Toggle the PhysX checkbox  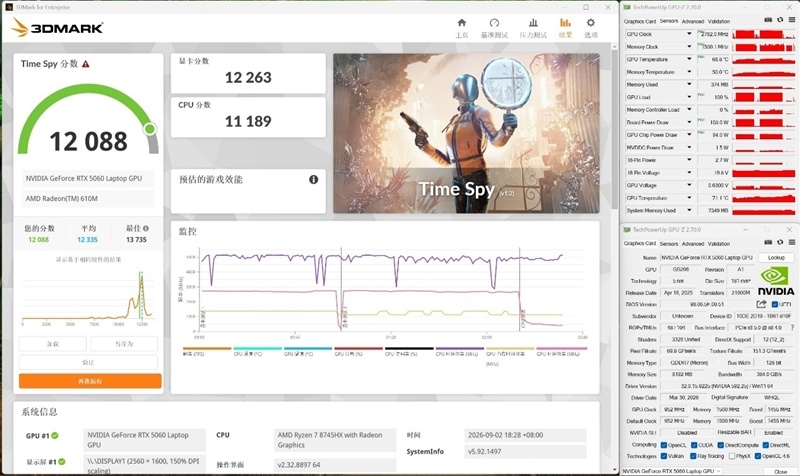(x=733, y=456)
